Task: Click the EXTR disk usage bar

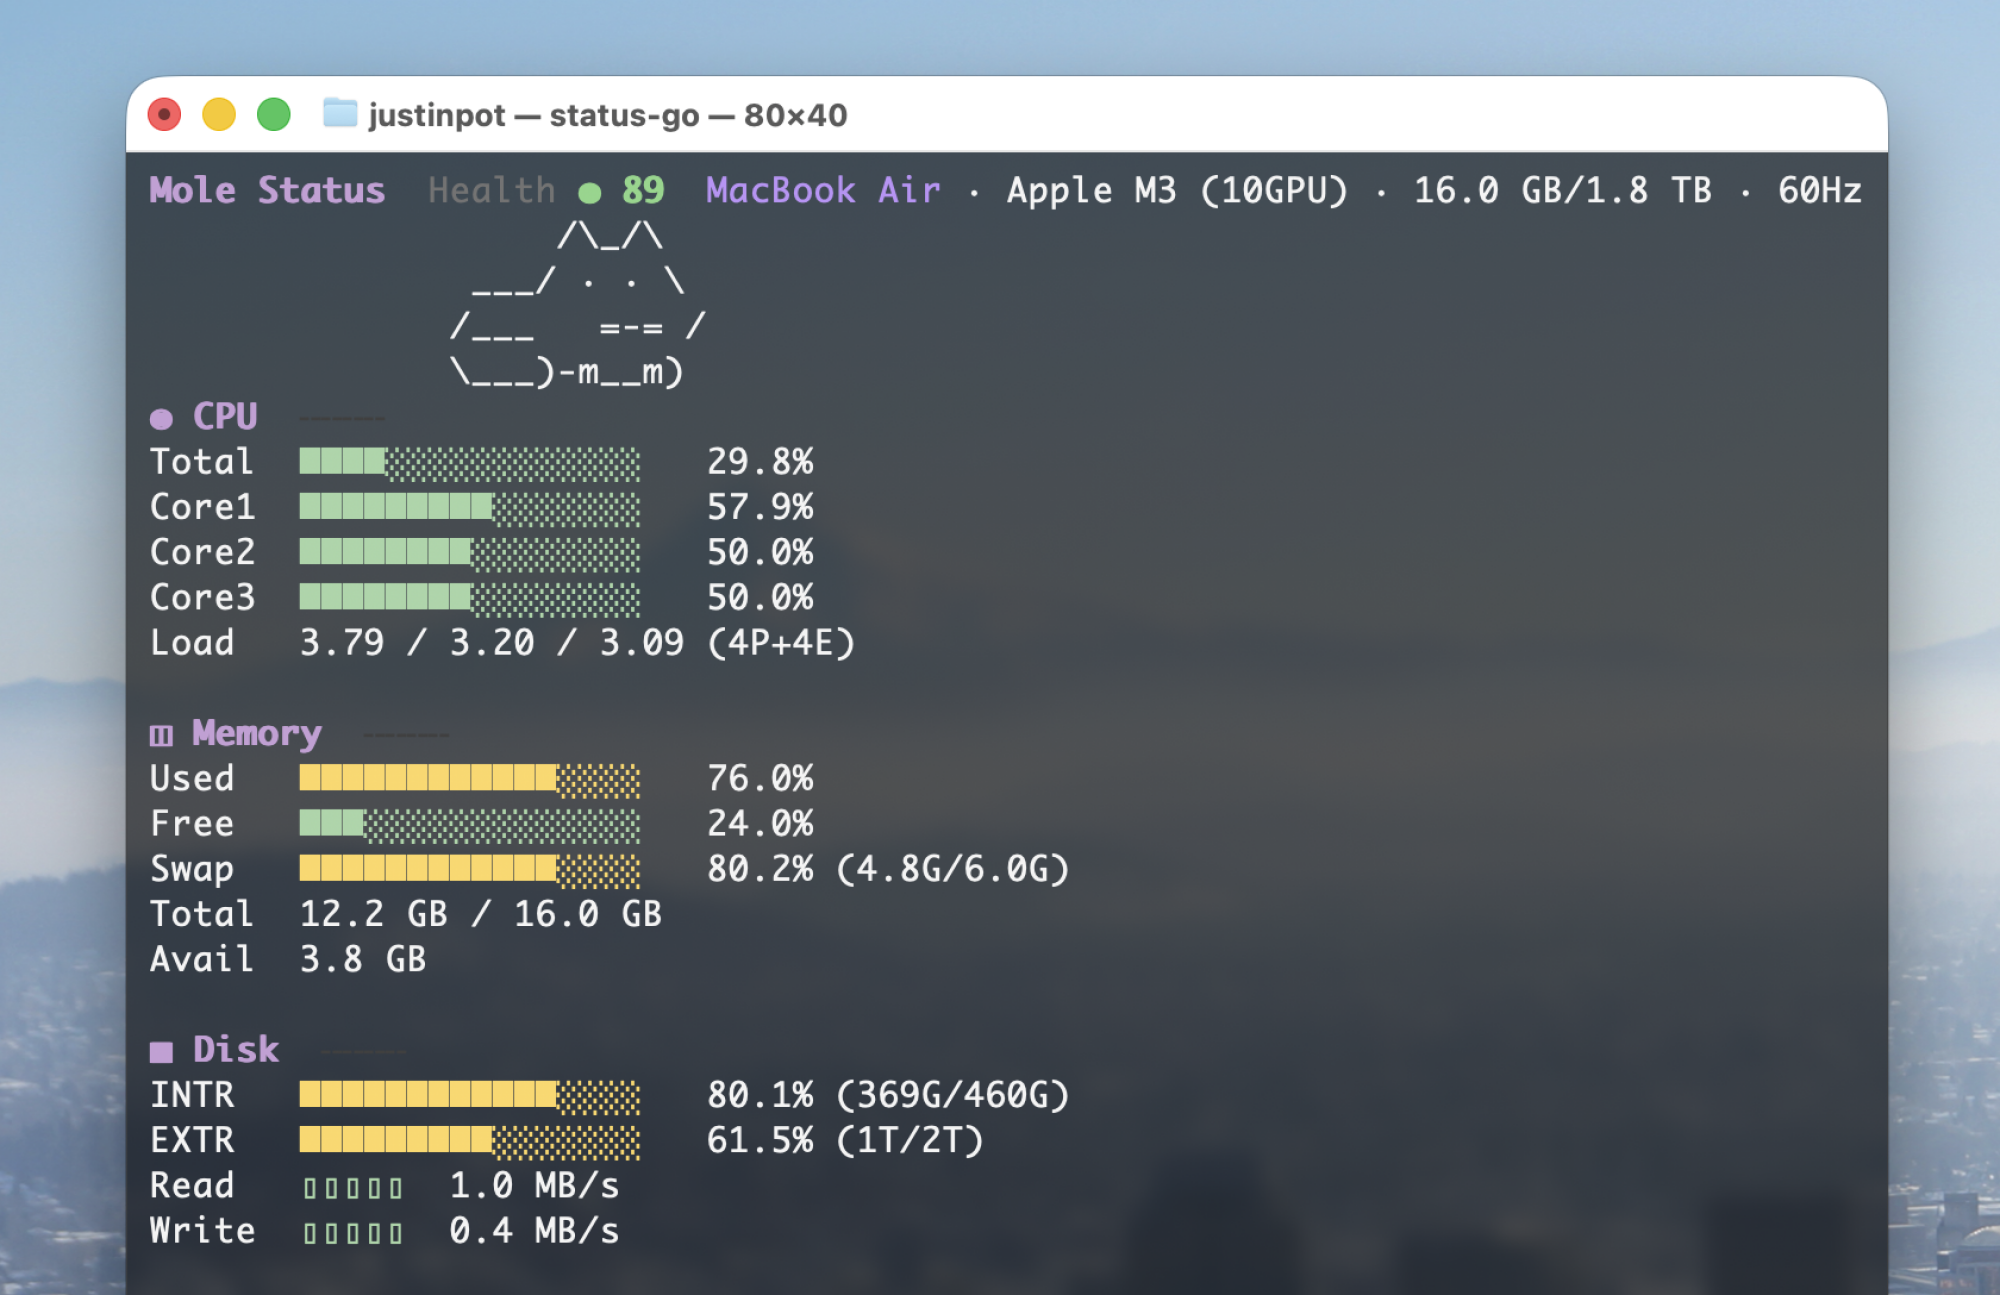Action: tap(470, 1141)
